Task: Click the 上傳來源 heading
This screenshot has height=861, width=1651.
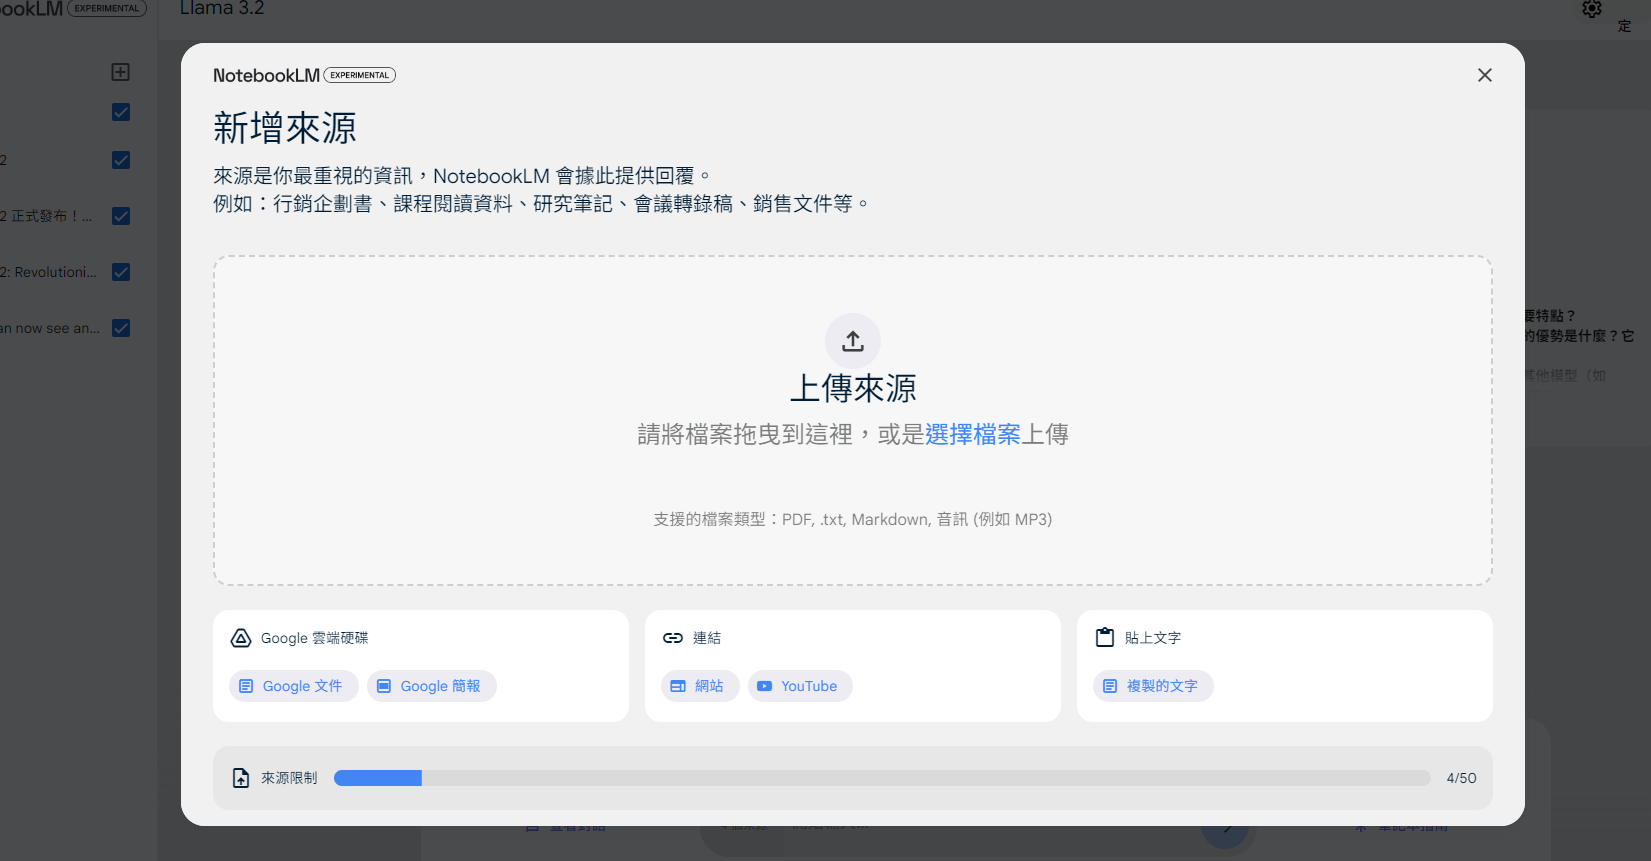Action: tap(853, 389)
